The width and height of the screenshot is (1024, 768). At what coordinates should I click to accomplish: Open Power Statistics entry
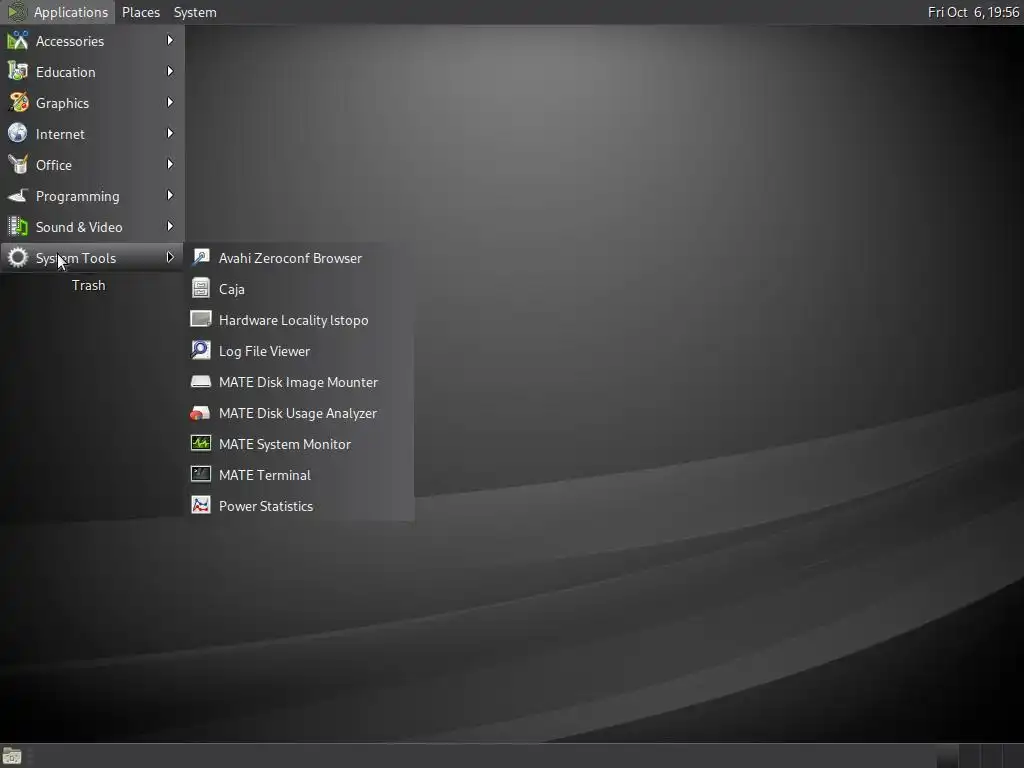coord(300,506)
